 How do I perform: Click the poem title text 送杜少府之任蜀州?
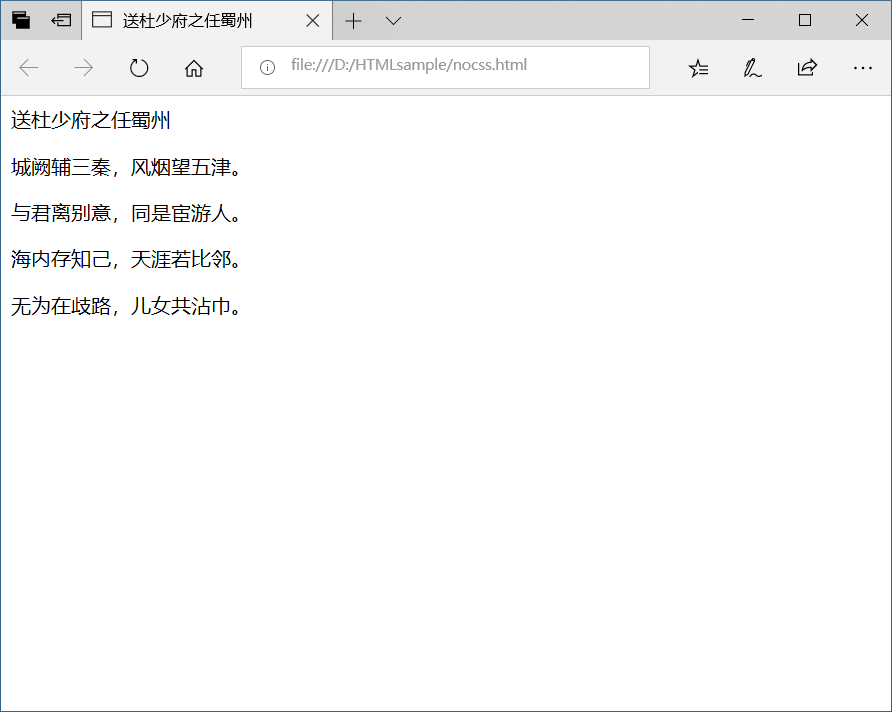point(91,122)
